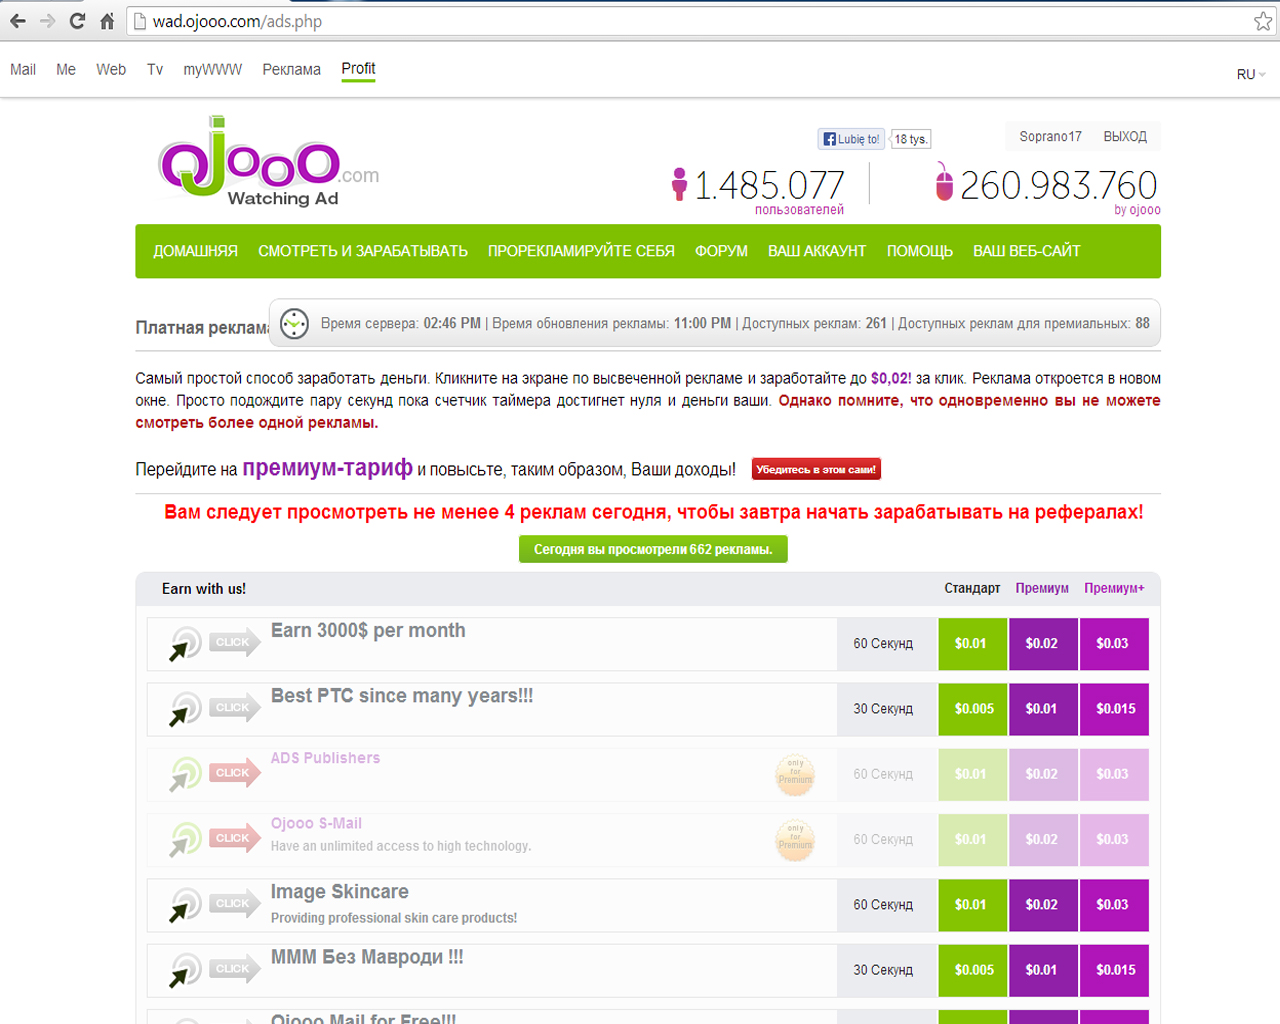Click the server time clock icon

tap(294, 324)
